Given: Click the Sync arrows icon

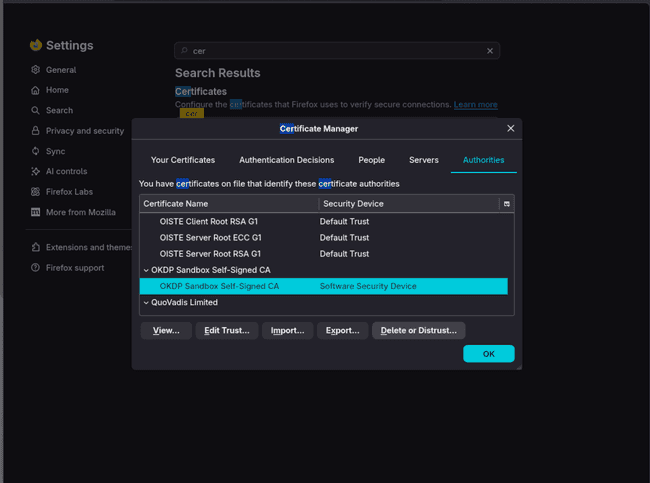Looking at the screenshot, I should (36, 151).
